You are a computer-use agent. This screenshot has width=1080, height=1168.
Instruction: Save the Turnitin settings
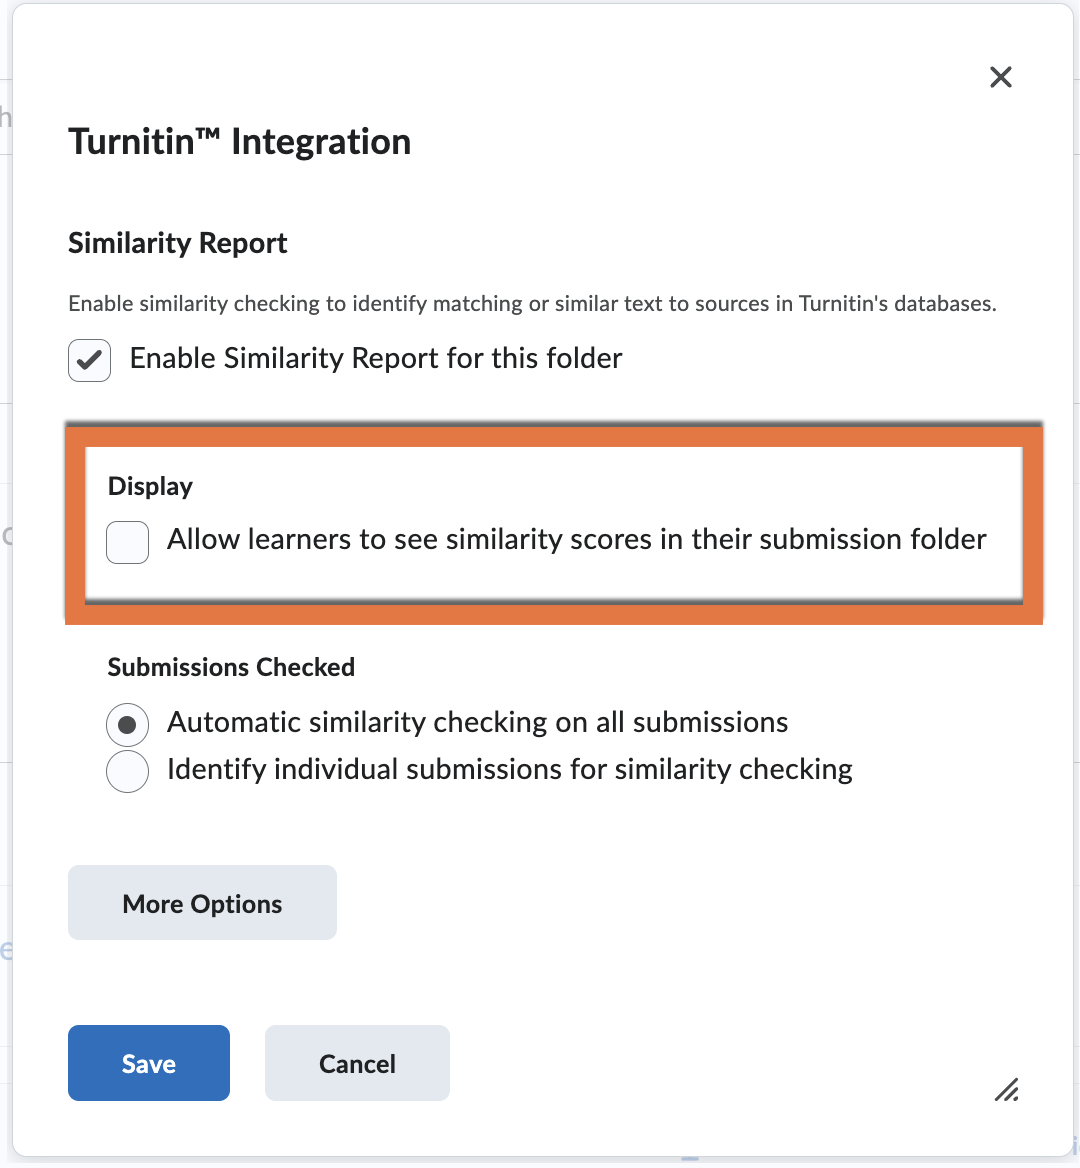(x=149, y=1063)
